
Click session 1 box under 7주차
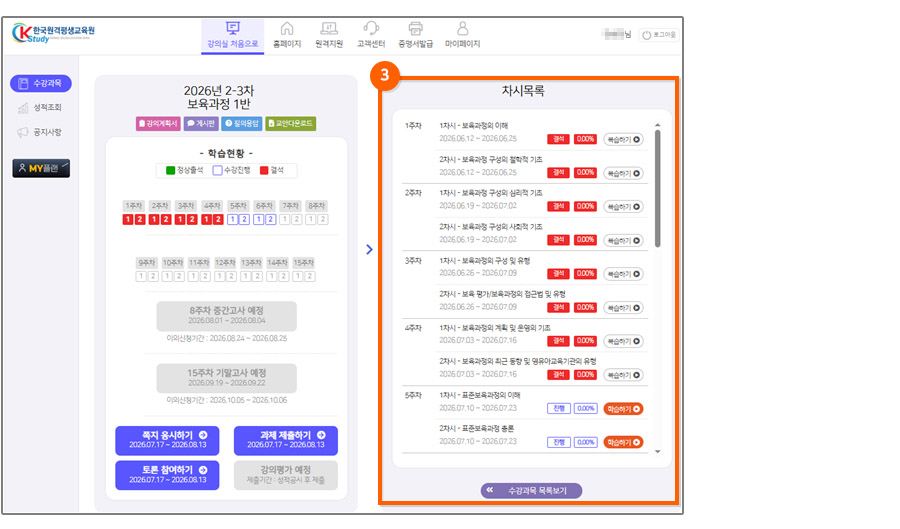click(x=285, y=219)
